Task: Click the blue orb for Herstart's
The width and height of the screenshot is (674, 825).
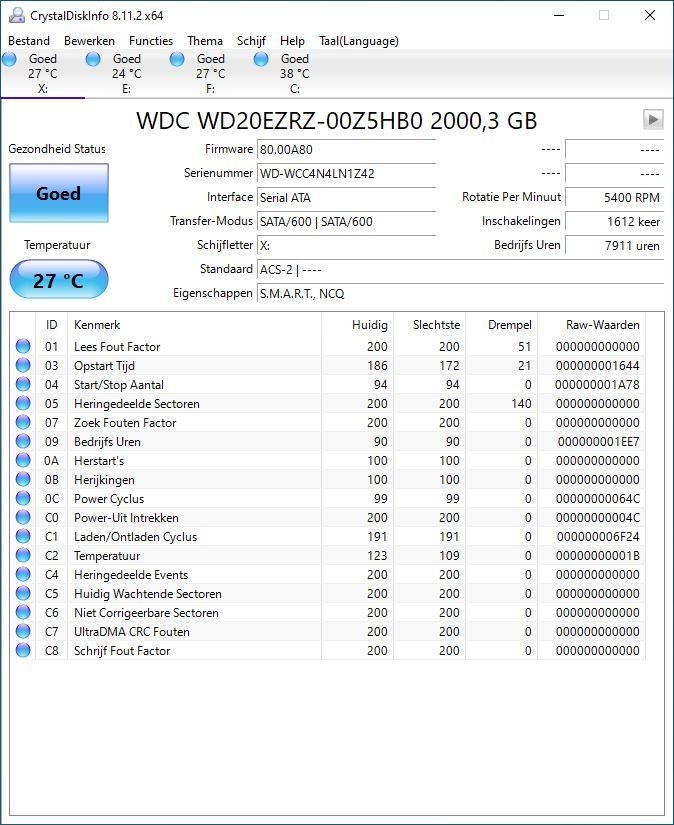Action: pyautogui.click(x=23, y=460)
